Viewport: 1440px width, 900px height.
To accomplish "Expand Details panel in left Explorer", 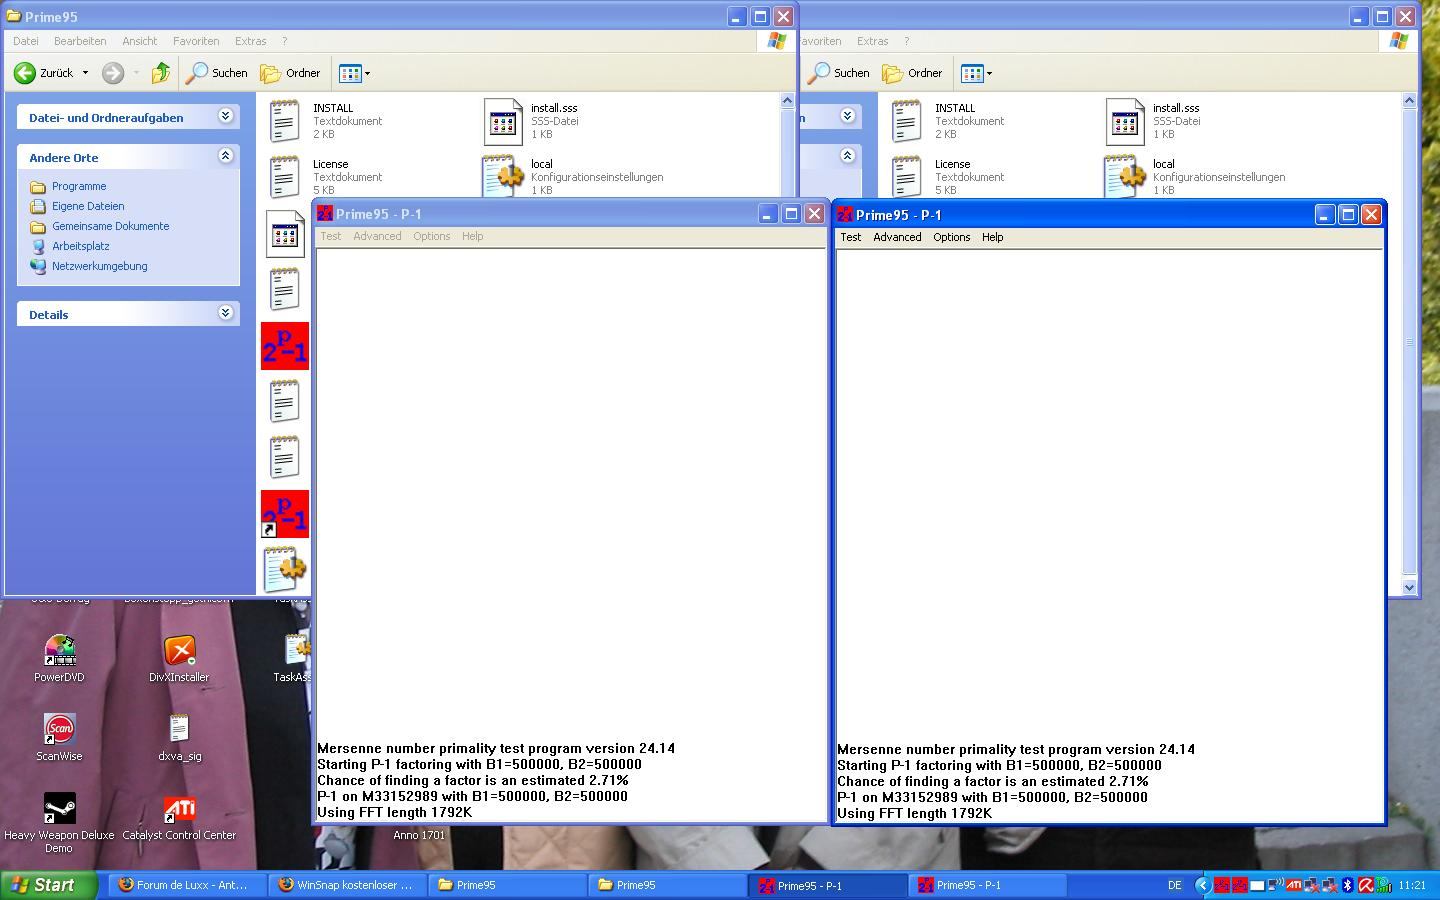I will 225,313.
